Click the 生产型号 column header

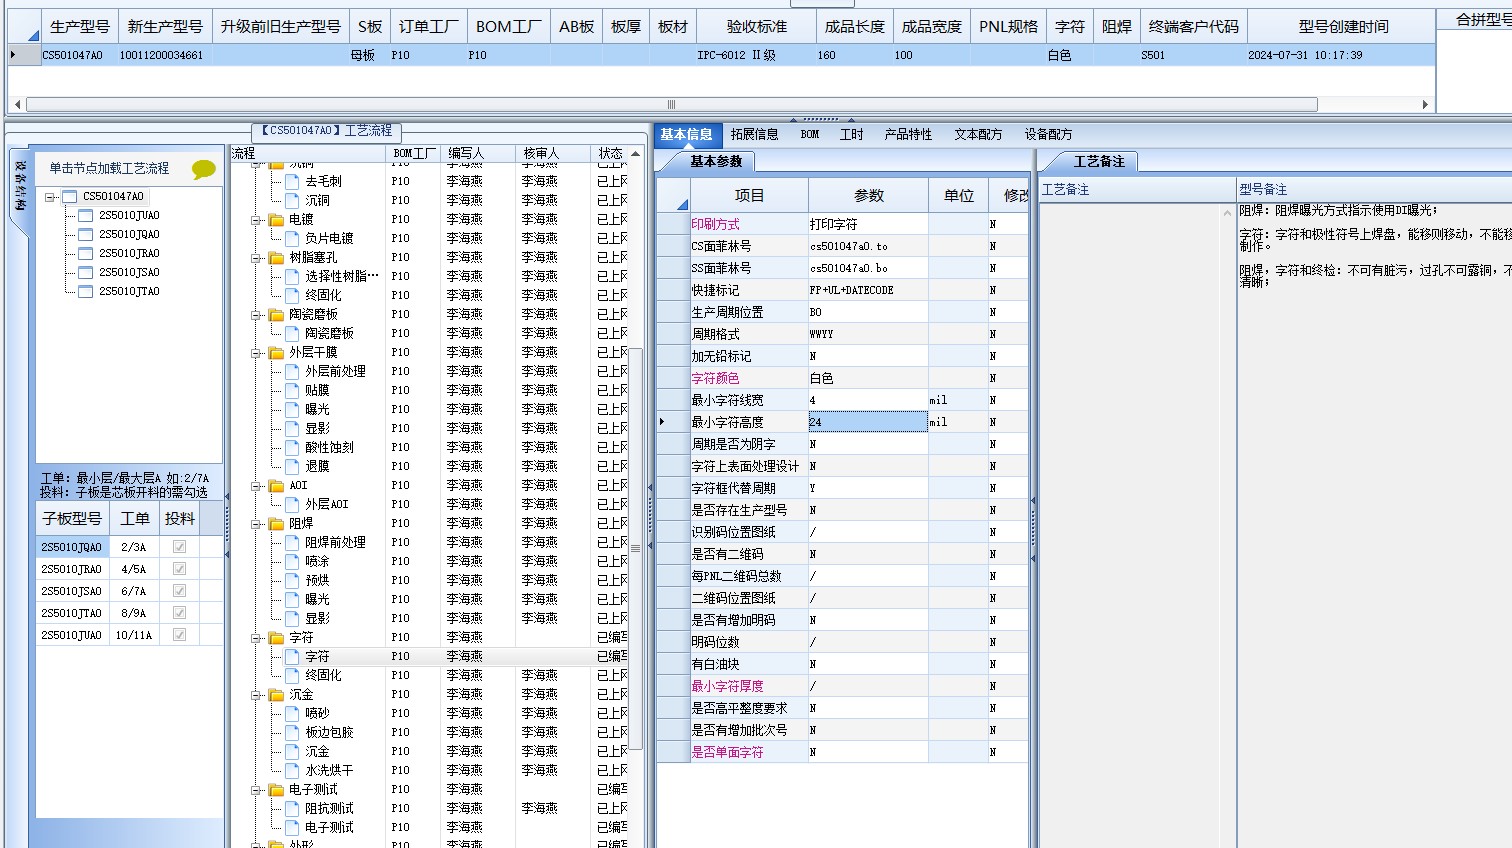80,27
